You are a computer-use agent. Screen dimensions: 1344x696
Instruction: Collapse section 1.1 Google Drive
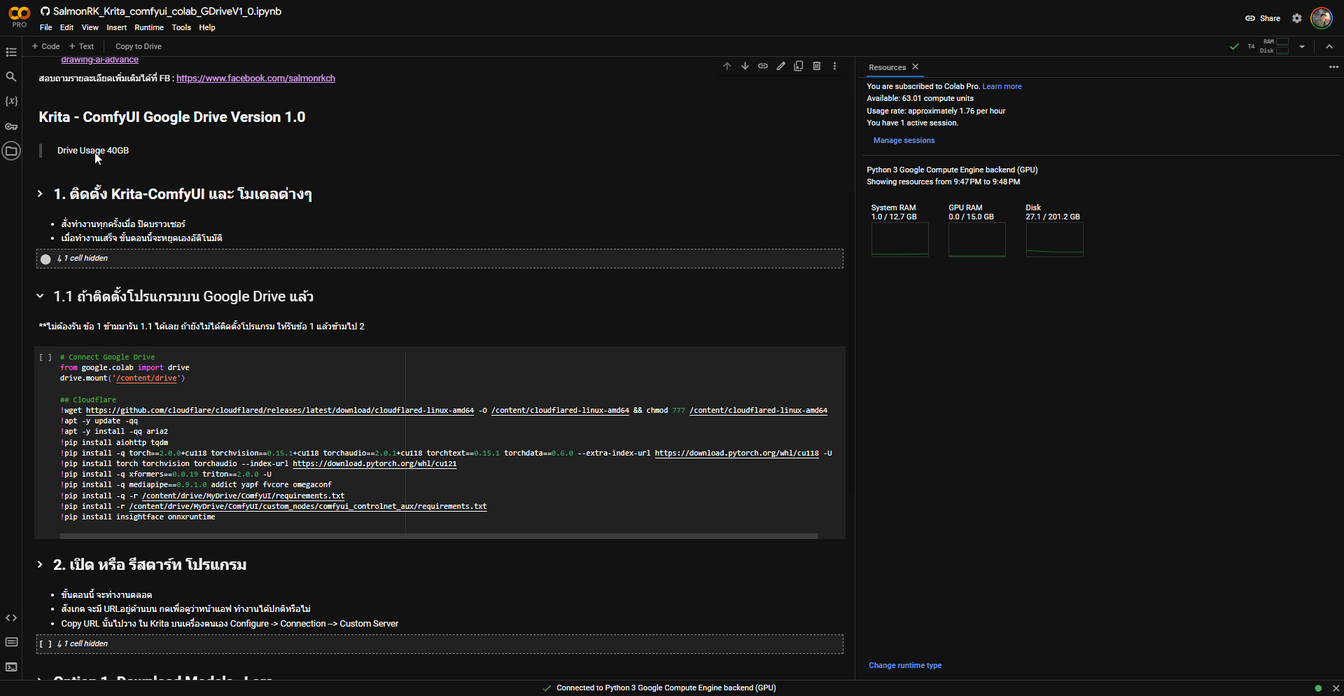tap(40, 296)
